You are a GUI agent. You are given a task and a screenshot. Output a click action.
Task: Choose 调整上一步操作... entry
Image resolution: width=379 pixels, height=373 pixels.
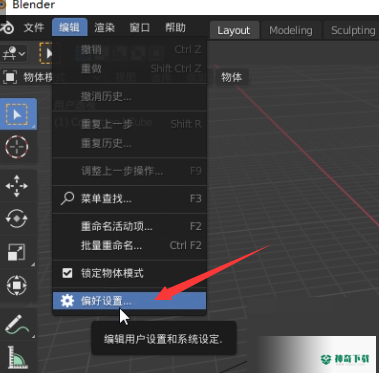pyautogui.click(x=130, y=171)
